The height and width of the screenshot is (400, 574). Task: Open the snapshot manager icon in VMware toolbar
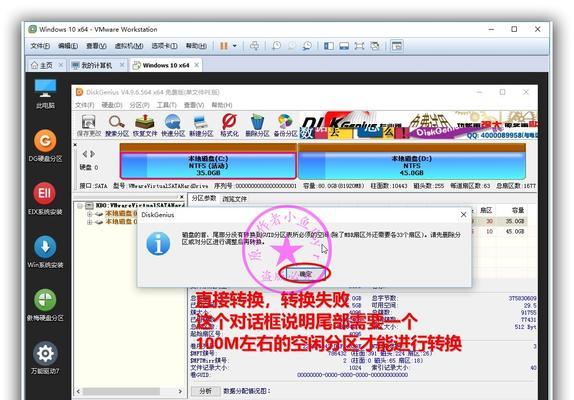pyautogui.click(x=307, y=46)
